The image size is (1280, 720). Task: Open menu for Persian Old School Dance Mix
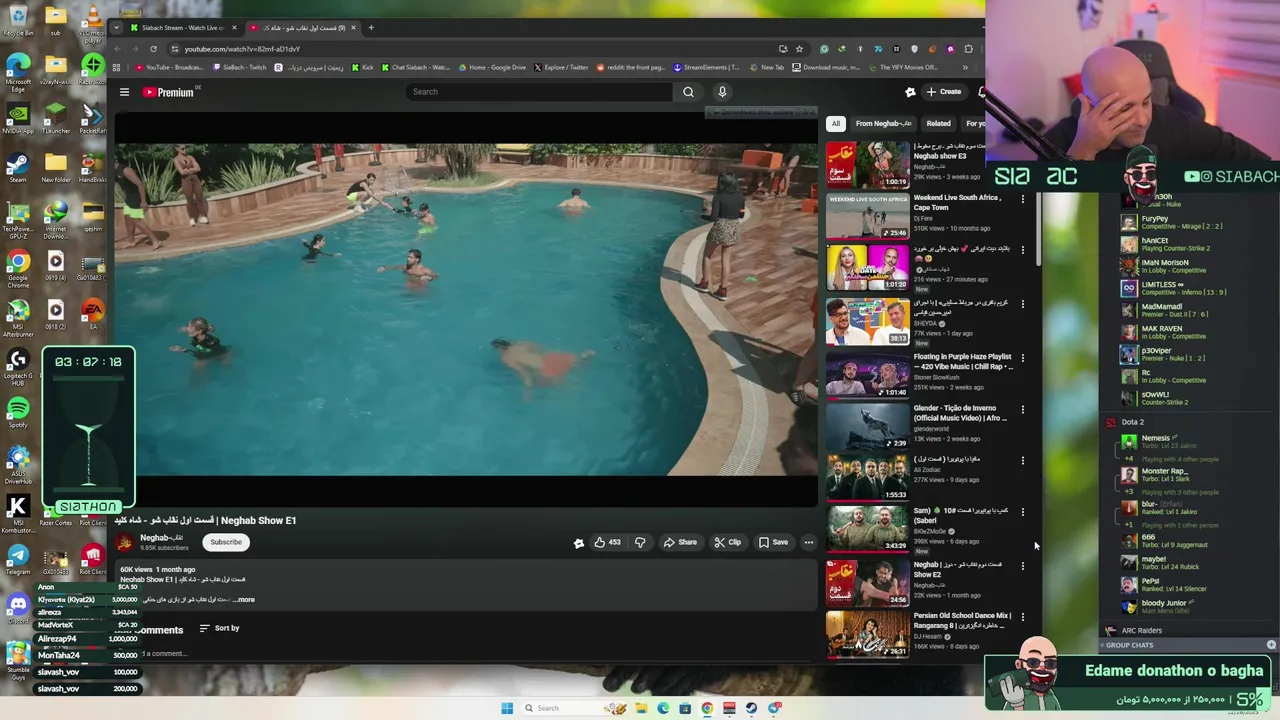[1022, 617]
